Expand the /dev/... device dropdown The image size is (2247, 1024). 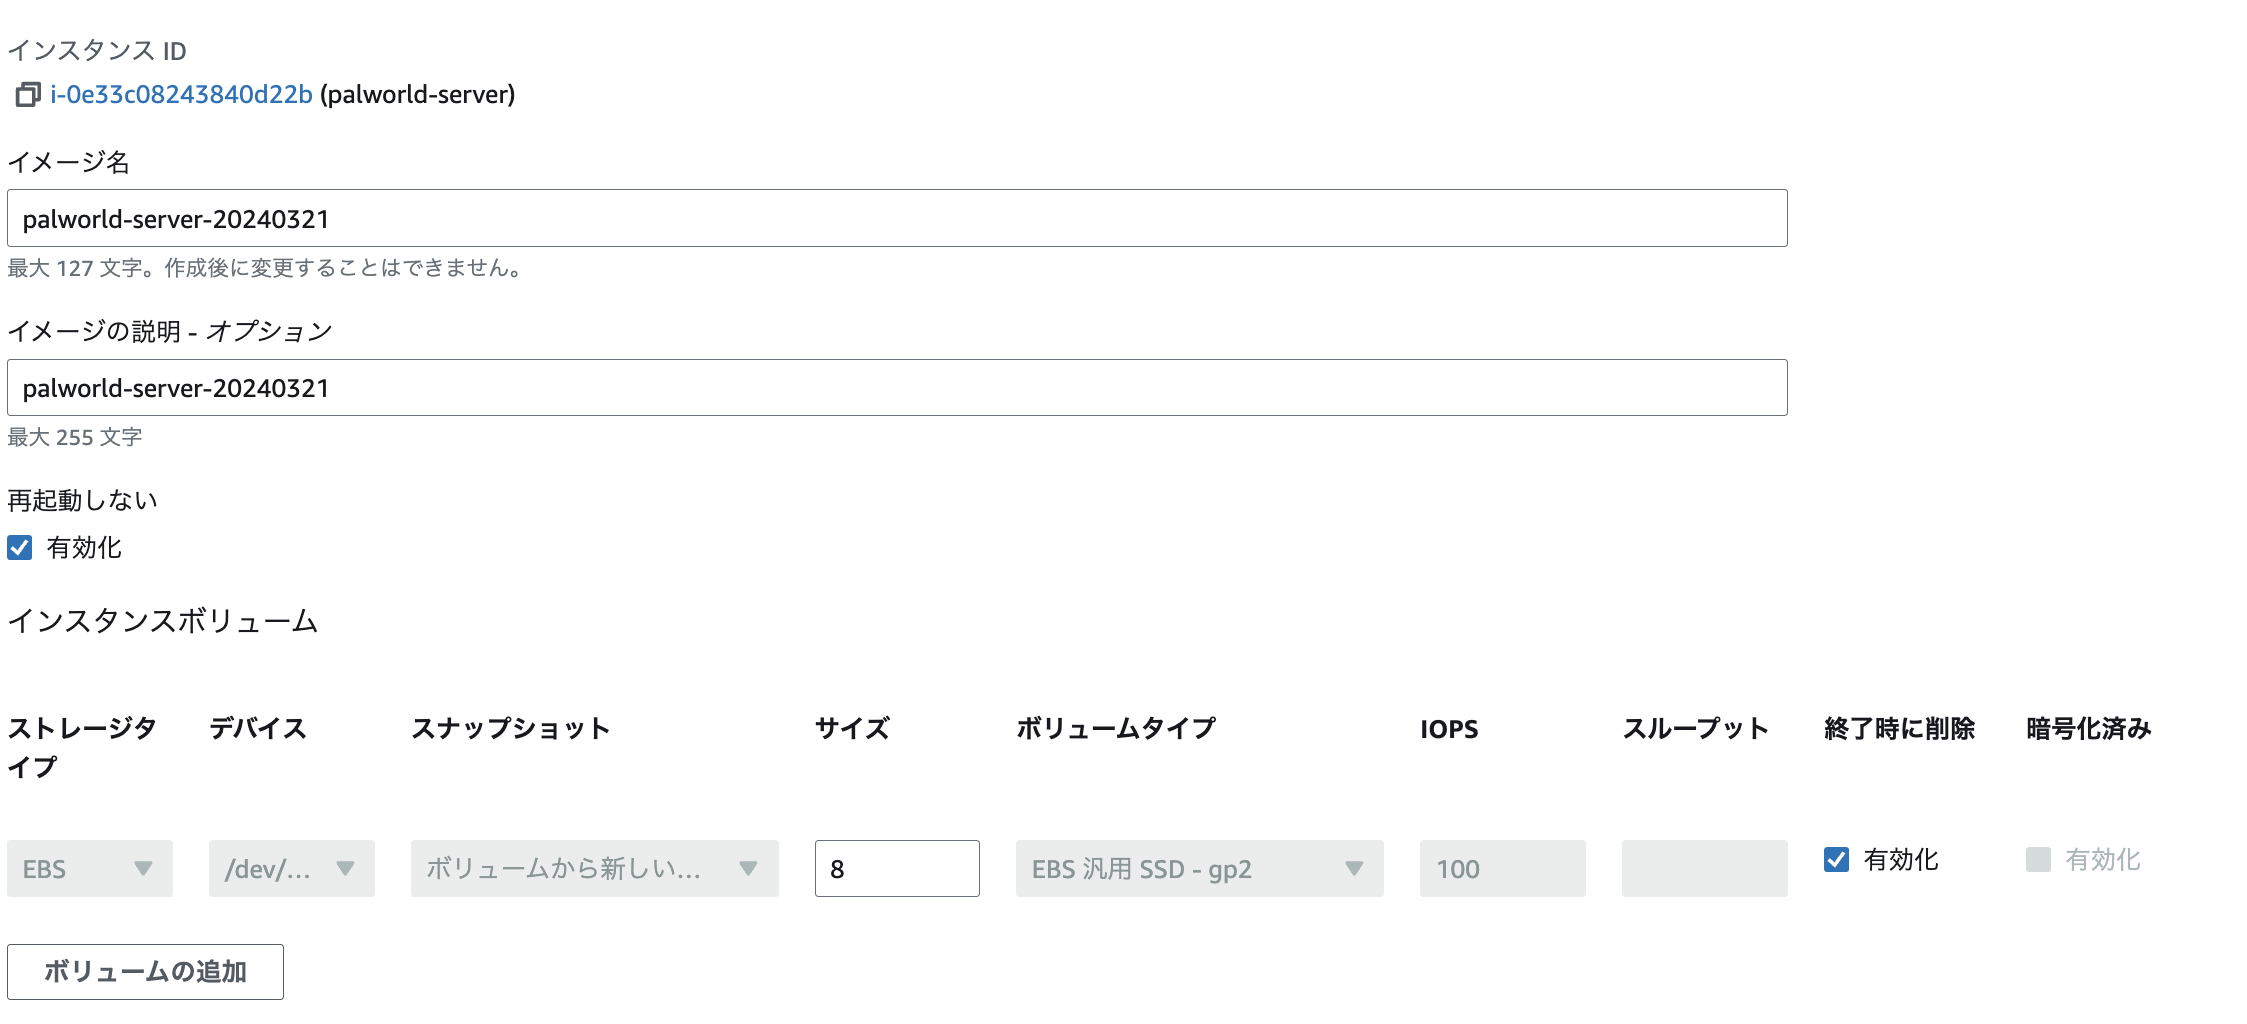[x=291, y=869]
